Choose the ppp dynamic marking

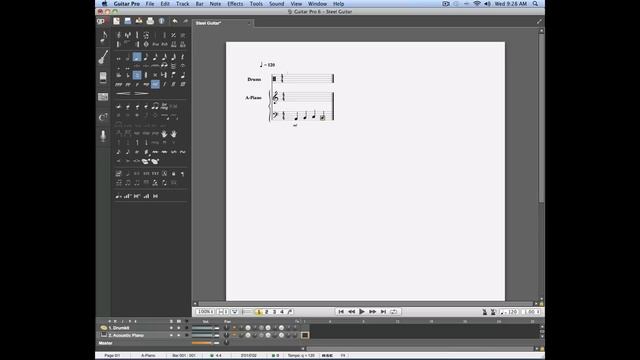click(x=118, y=84)
